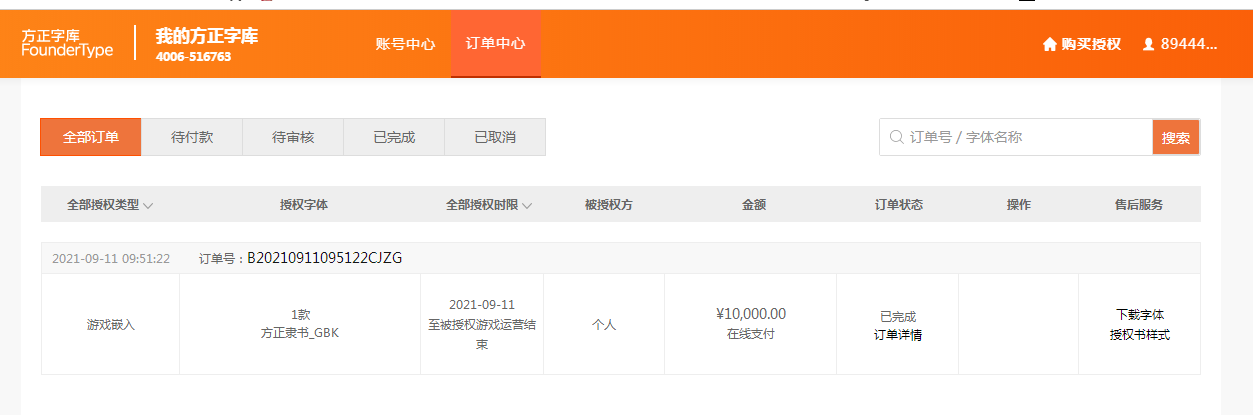Select the 已取消 filter tab

(495, 137)
